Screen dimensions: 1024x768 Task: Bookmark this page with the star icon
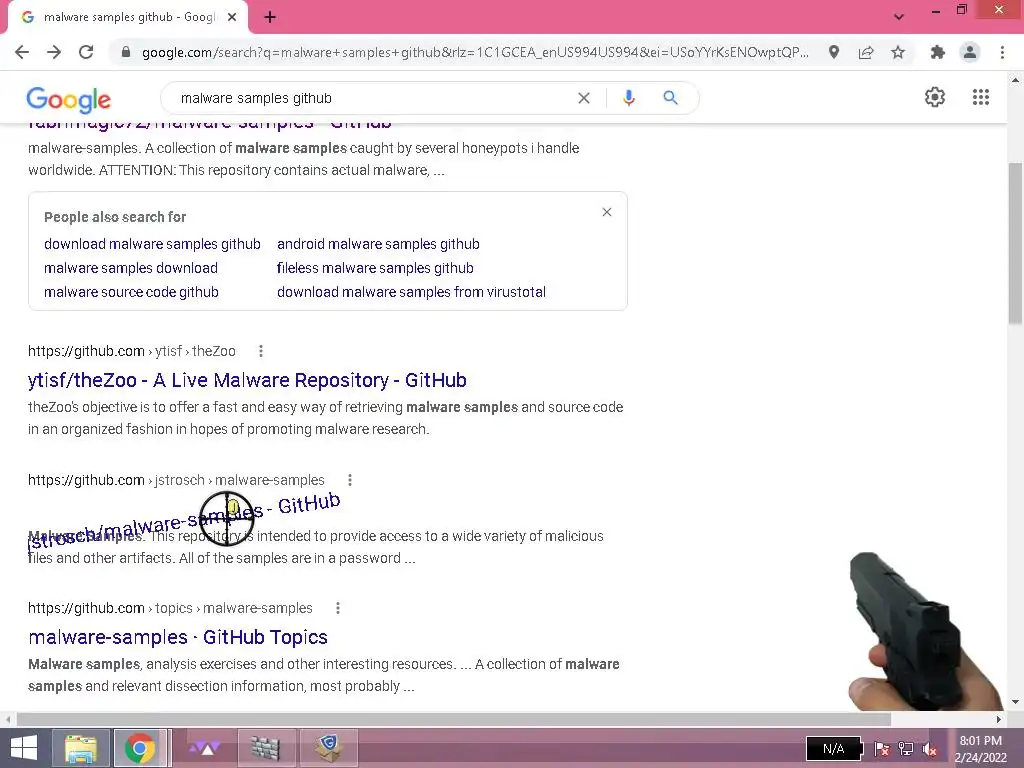click(898, 52)
